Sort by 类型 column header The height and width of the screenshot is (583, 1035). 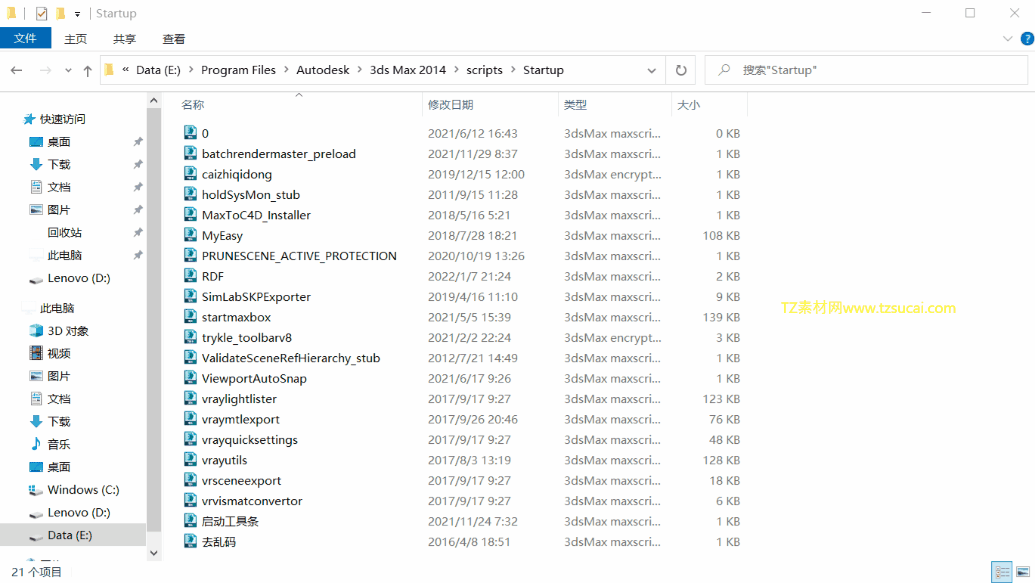pos(575,105)
